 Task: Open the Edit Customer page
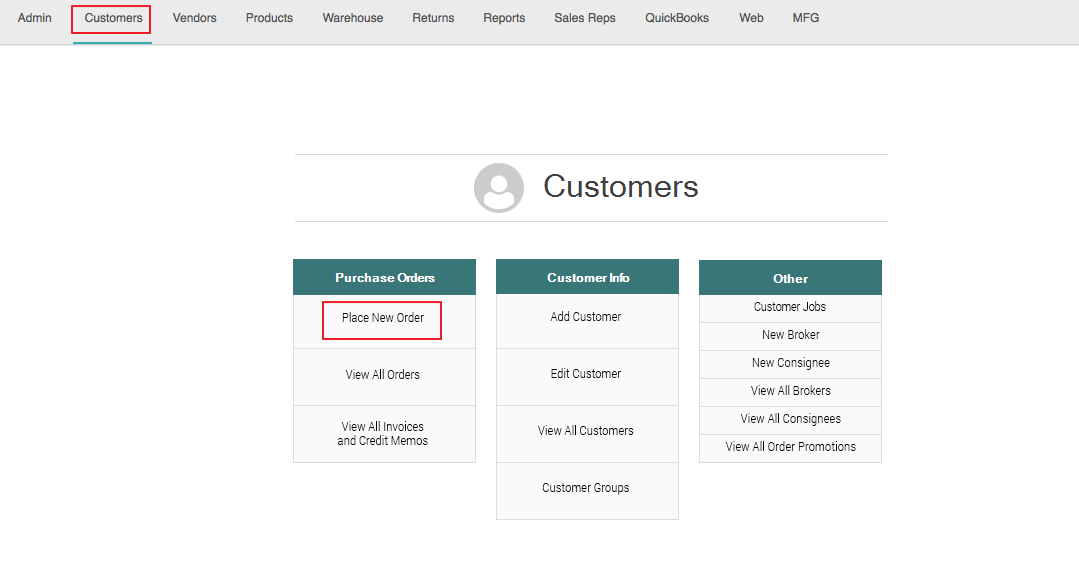586,374
